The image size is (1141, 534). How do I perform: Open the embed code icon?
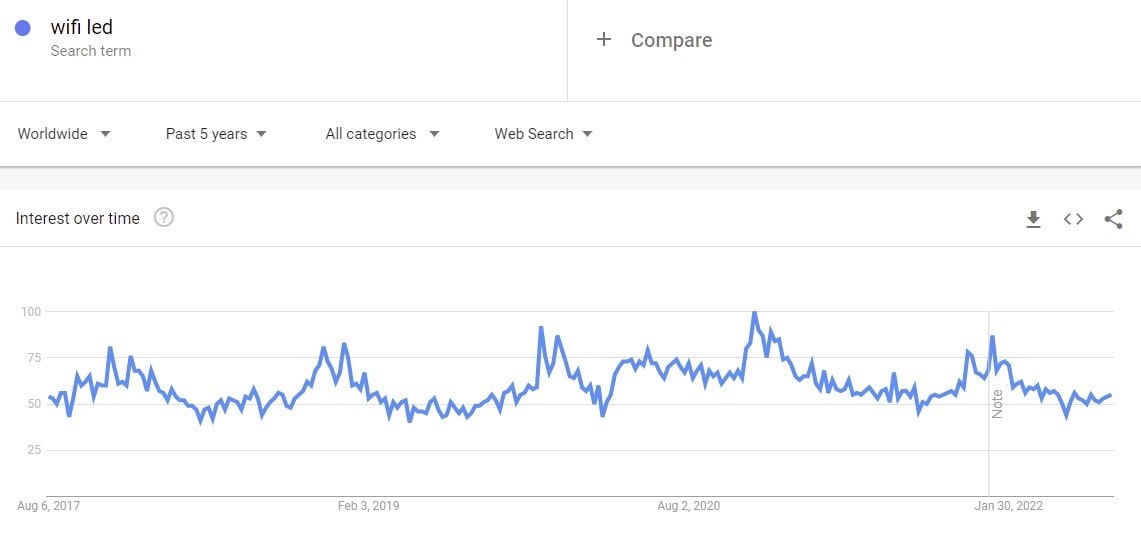click(1073, 219)
